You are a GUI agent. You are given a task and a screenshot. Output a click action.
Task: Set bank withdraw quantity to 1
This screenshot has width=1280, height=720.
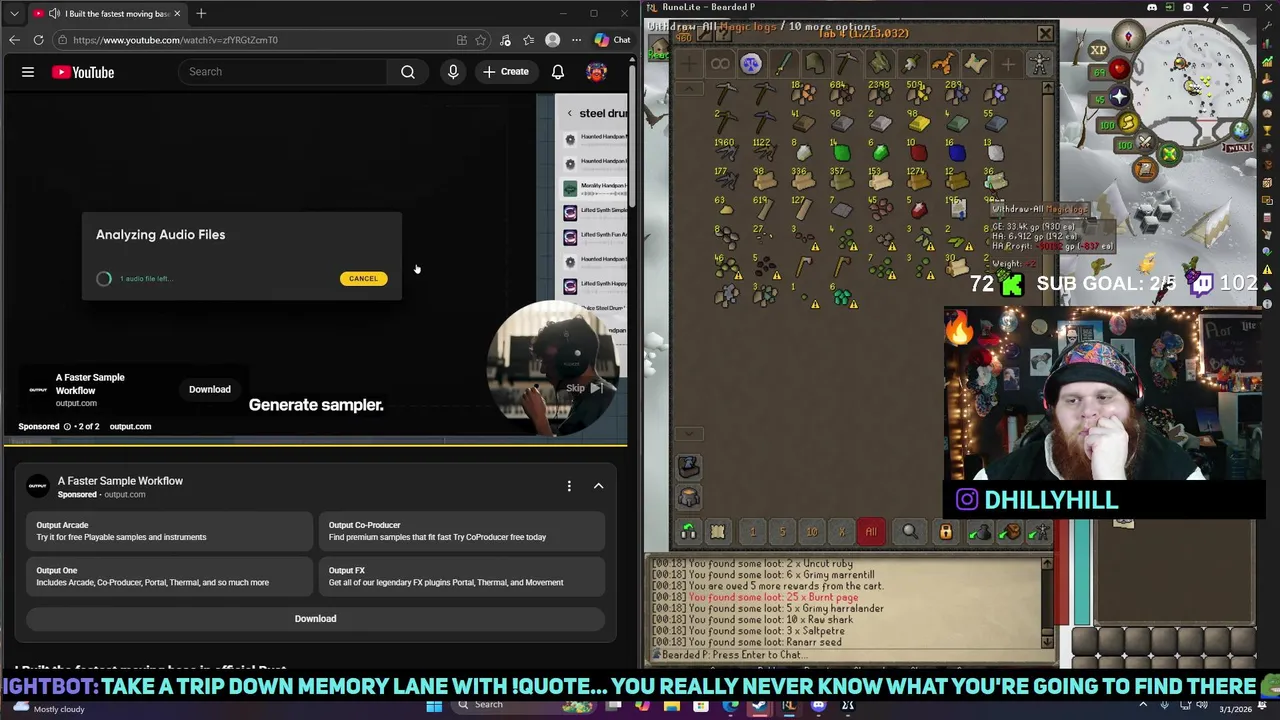point(753,532)
